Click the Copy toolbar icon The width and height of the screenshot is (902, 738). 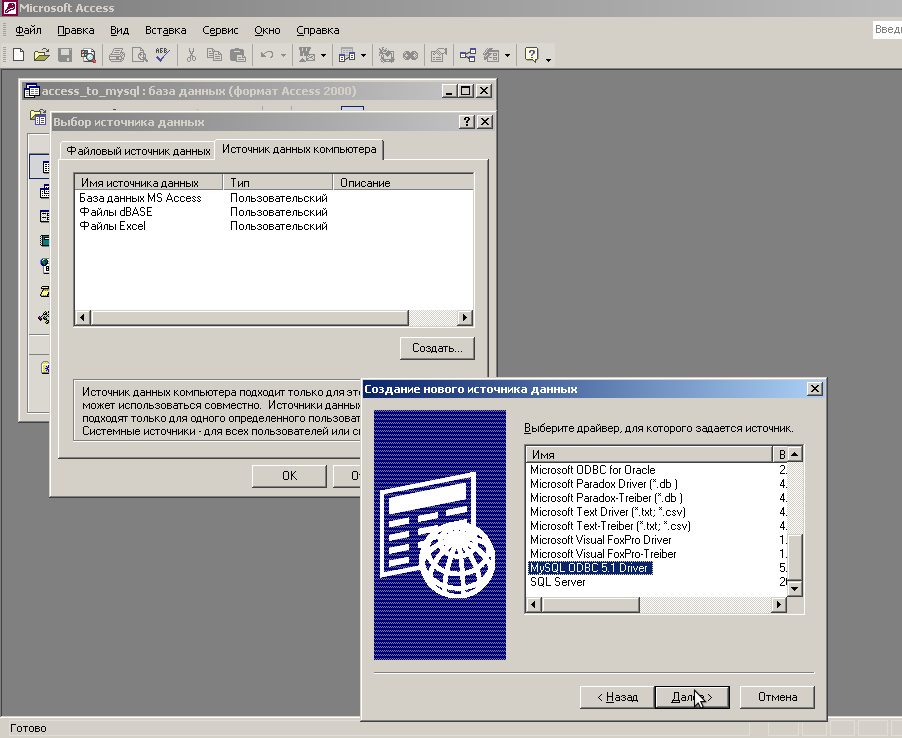tap(214, 55)
